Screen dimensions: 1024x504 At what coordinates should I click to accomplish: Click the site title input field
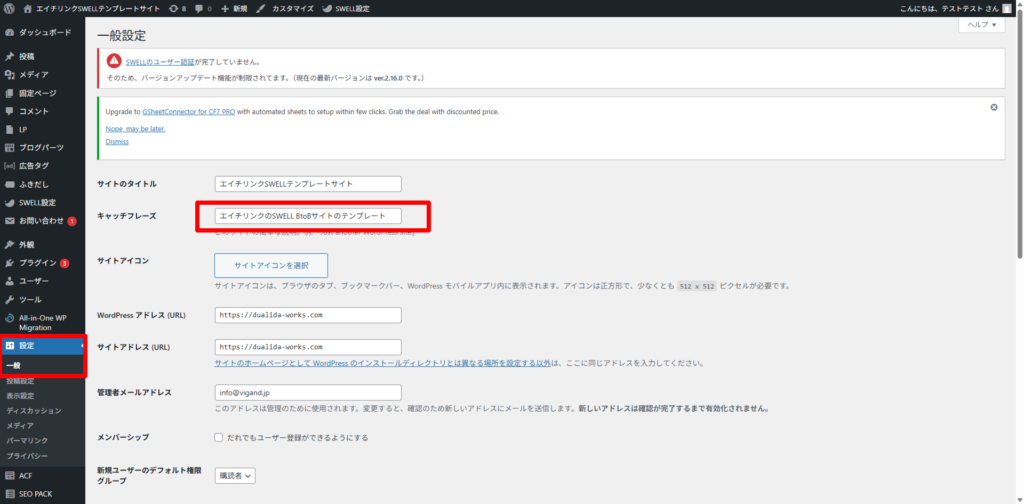(308, 184)
